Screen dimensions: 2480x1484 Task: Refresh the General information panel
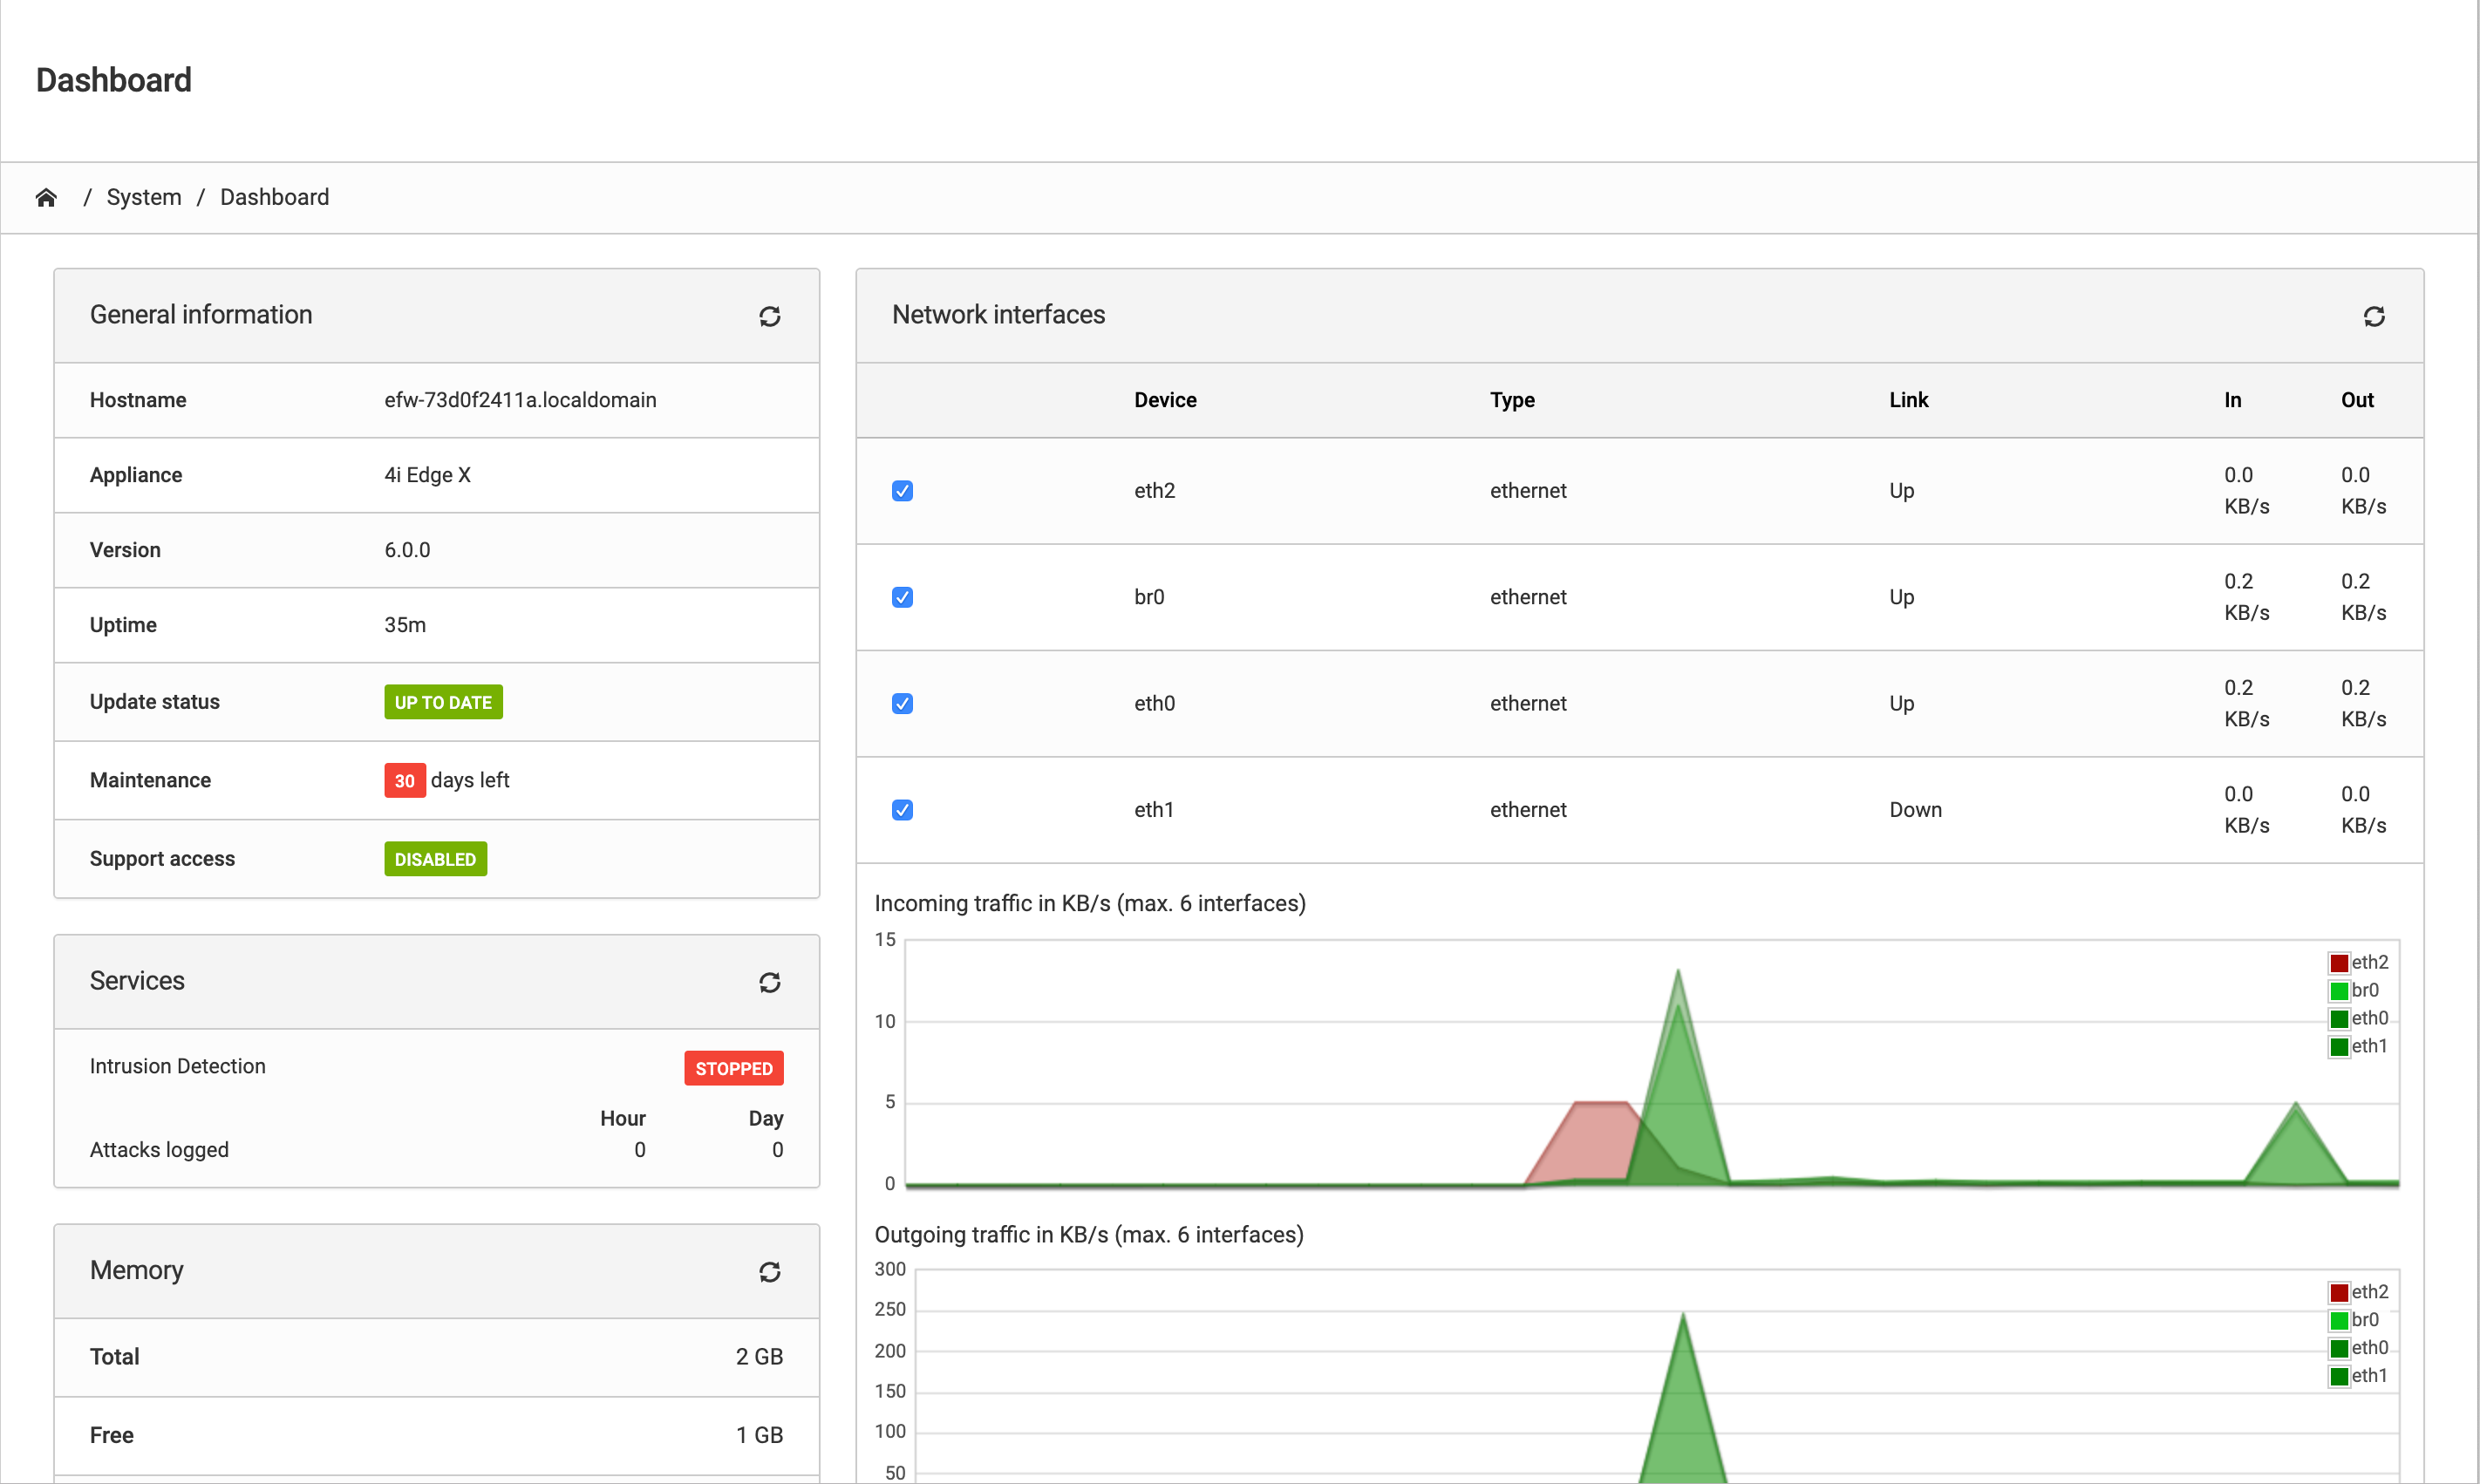pyautogui.click(x=769, y=316)
